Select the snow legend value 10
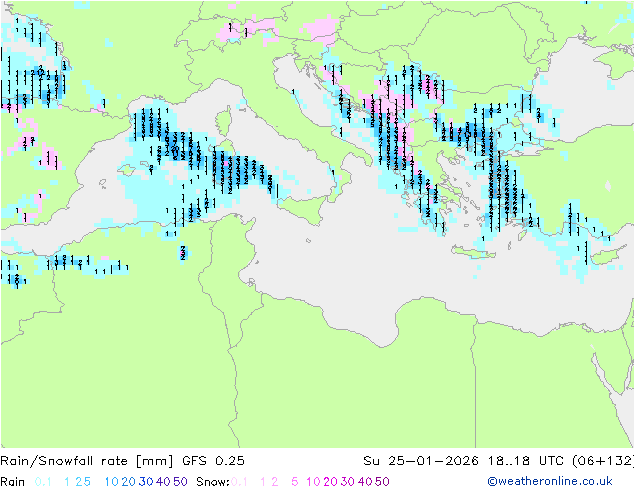 (x=313, y=482)
